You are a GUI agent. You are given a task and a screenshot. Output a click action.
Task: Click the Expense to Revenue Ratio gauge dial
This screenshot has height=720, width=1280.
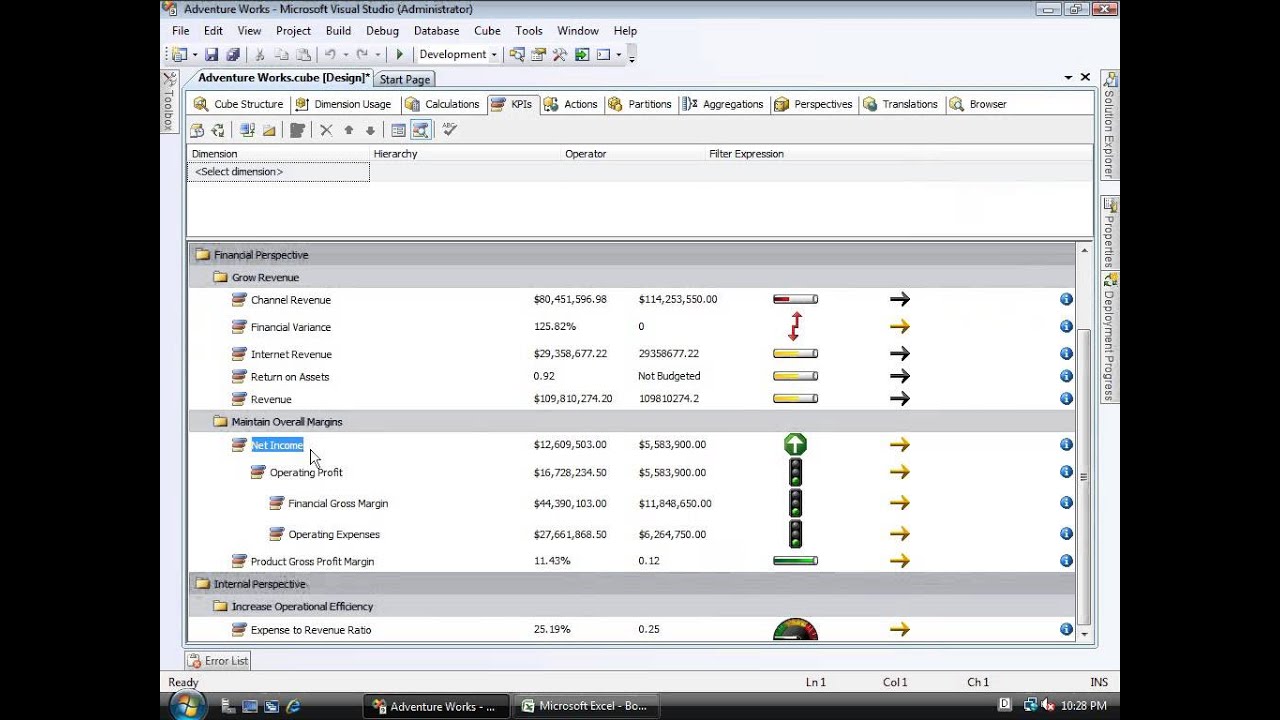(x=795, y=629)
